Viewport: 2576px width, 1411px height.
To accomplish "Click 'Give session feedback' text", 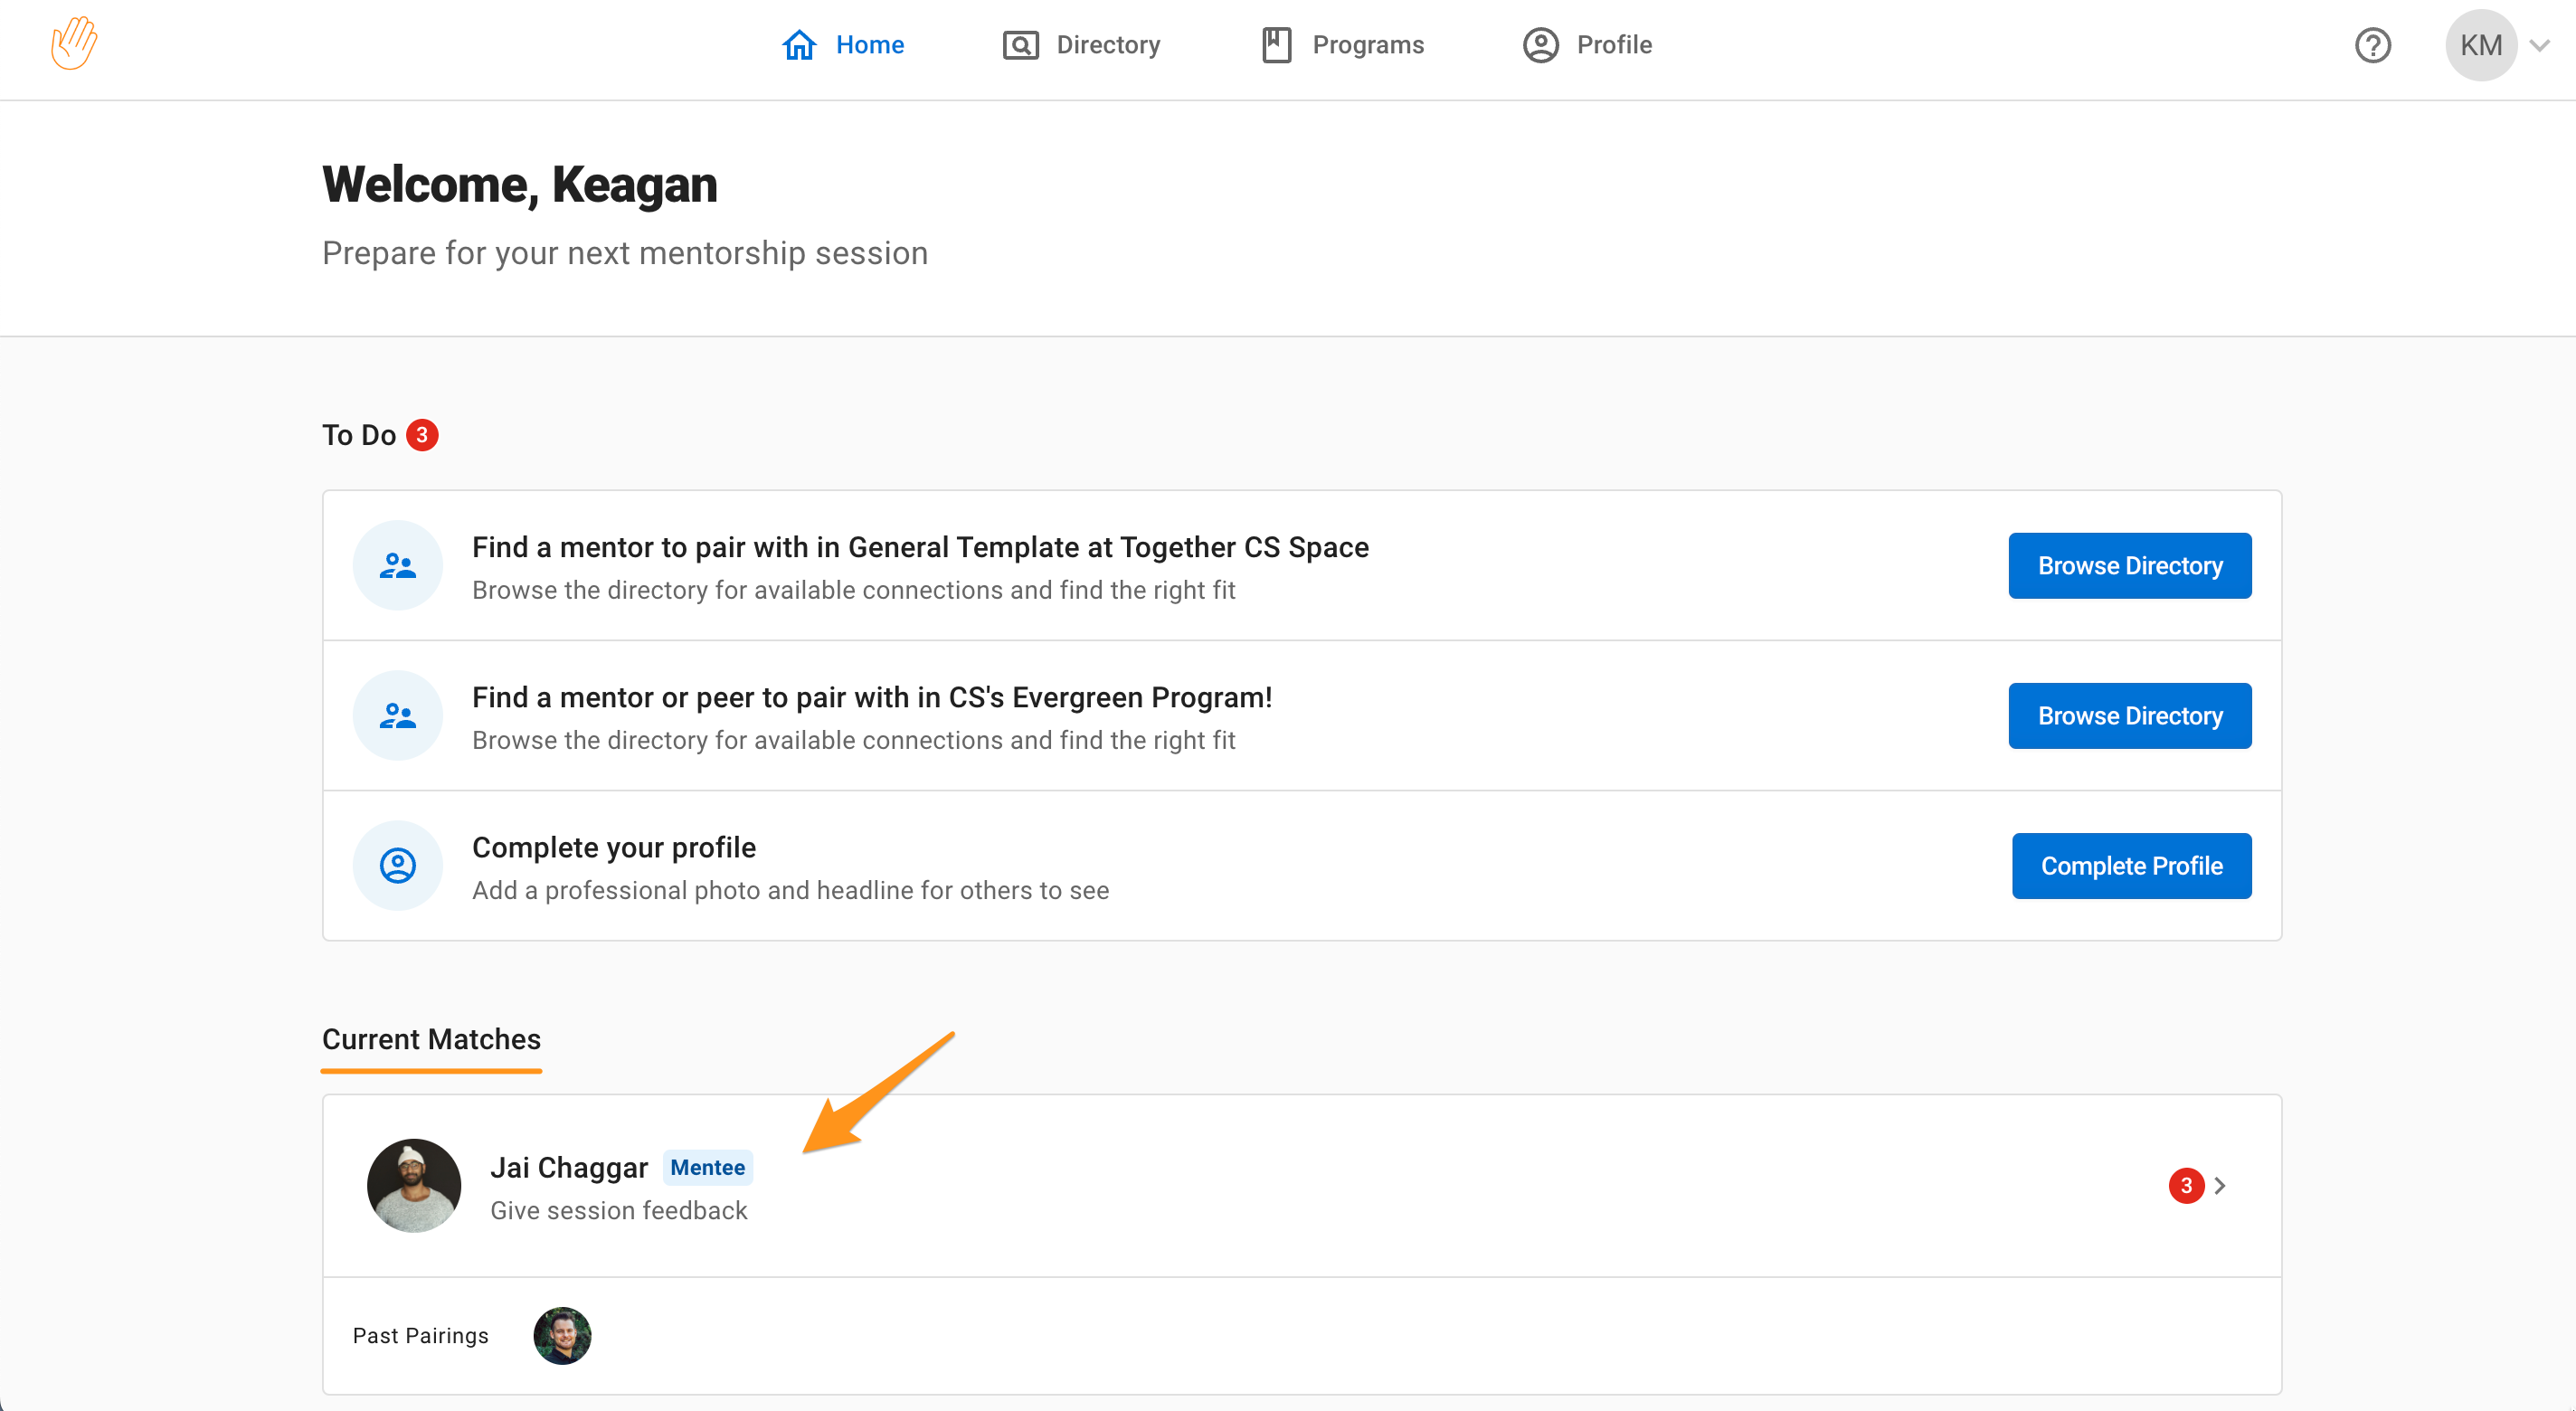I will (619, 1211).
